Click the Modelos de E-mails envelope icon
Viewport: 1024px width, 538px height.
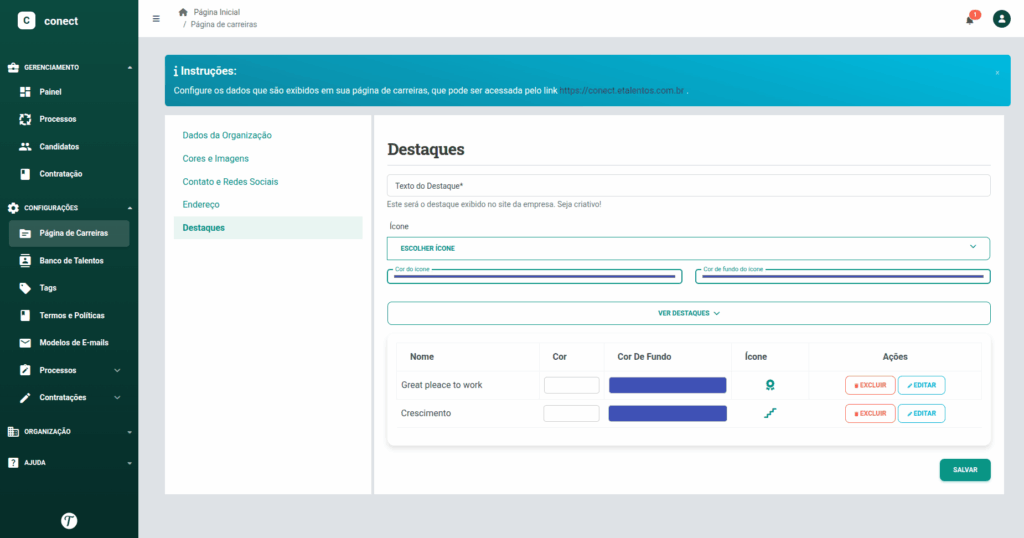pos(25,343)
